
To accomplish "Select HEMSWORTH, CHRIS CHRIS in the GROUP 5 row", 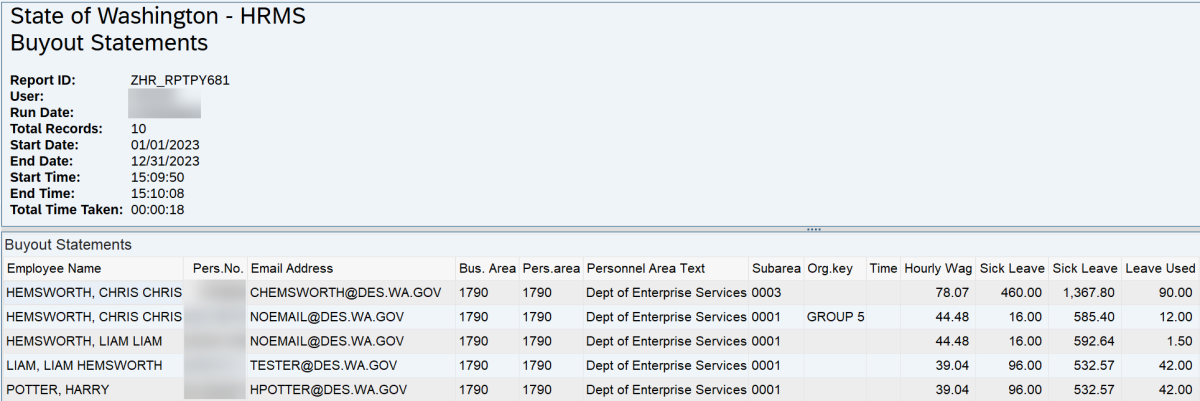I will (x=94, y=317).
